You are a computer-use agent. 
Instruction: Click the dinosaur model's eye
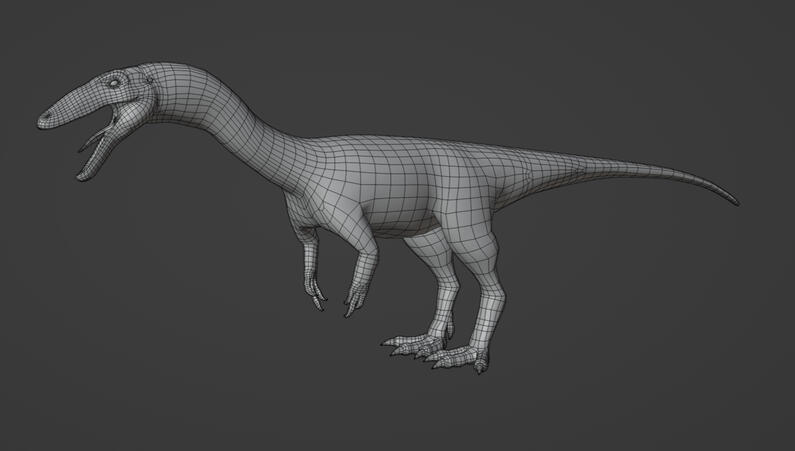click(114, 83)
